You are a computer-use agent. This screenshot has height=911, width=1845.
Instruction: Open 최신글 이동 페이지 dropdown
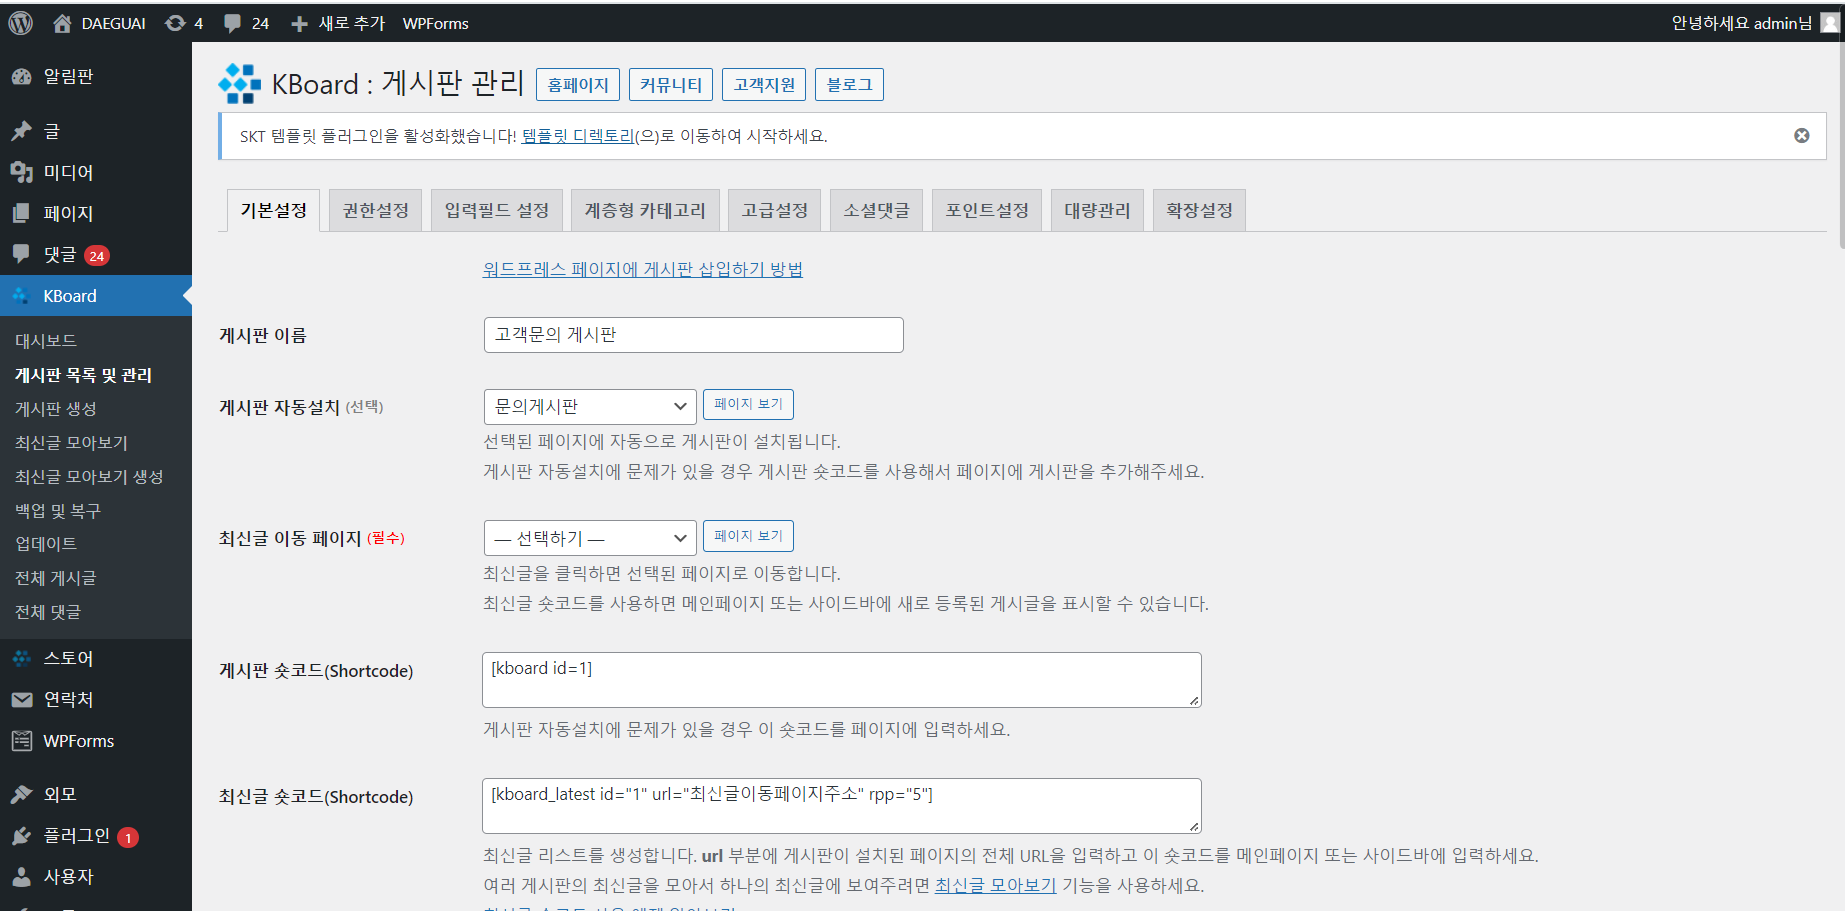pos(590,538)
